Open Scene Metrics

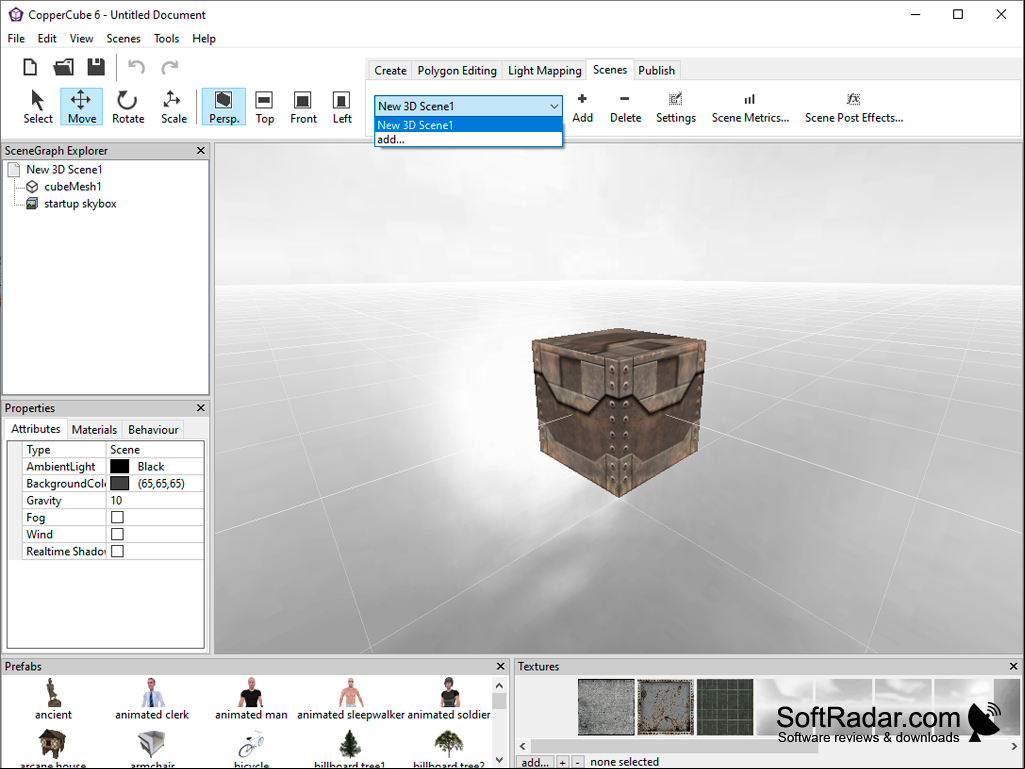(750, 108)
